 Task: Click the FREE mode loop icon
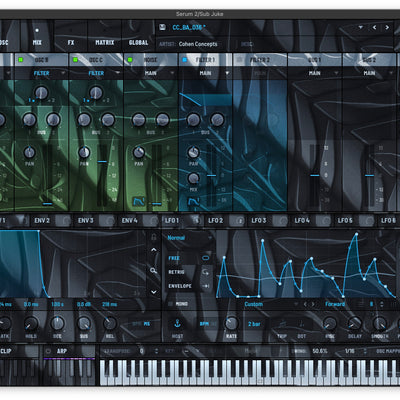(206, 258)
